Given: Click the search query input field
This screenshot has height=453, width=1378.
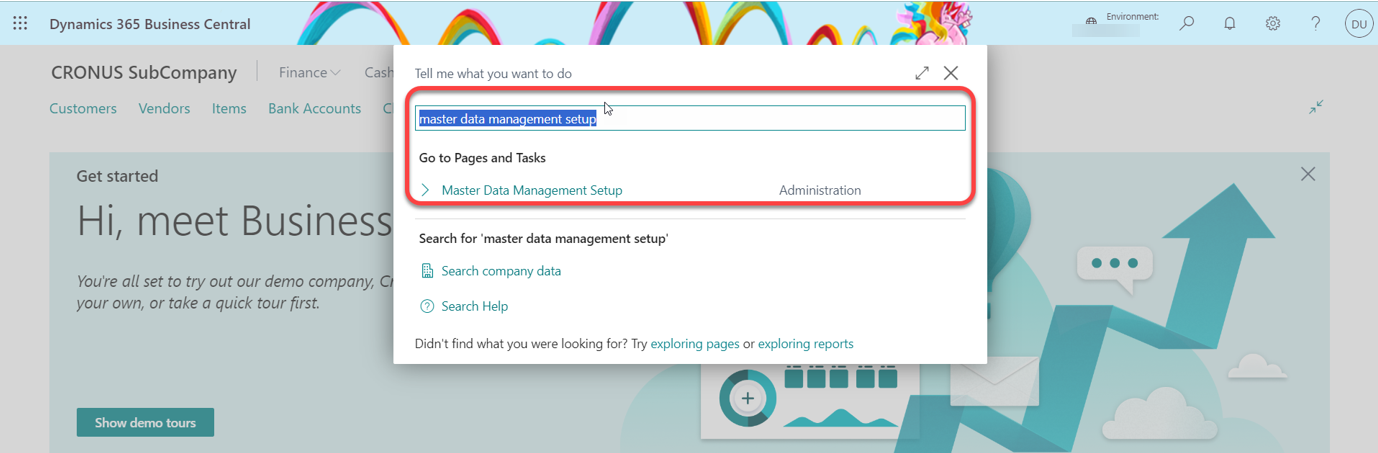Looking at the screenshot, I should pyautogui.click(x=690, y=118).
